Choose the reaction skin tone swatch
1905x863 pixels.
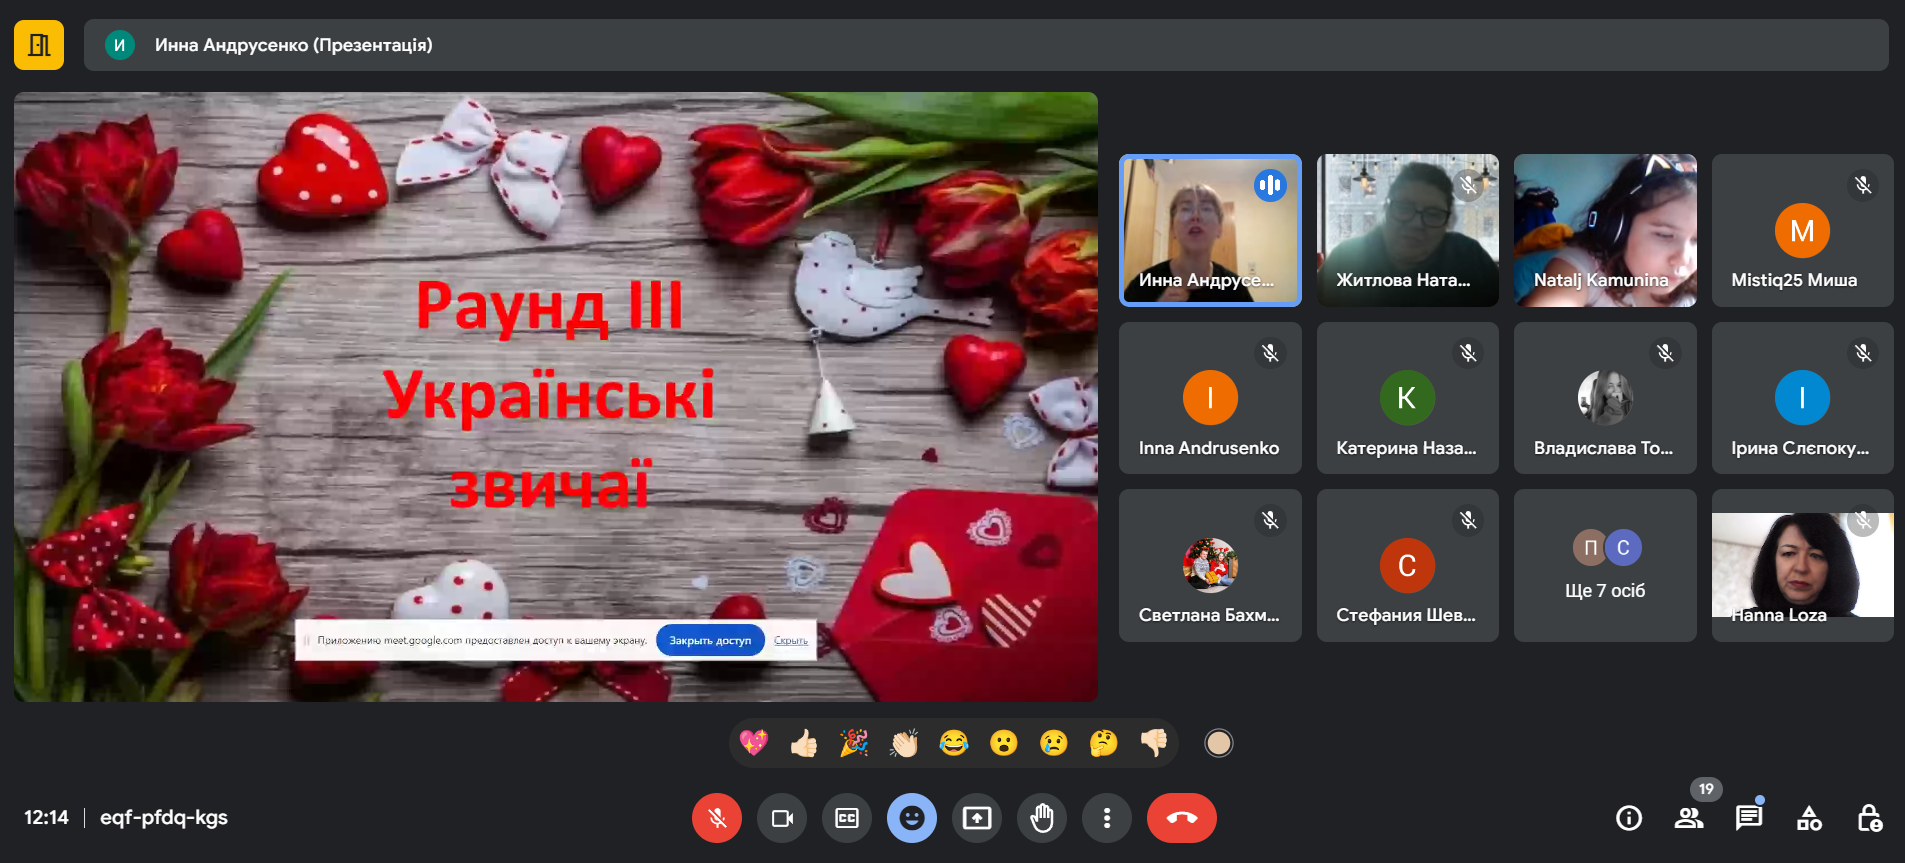tap(1218, 743)
